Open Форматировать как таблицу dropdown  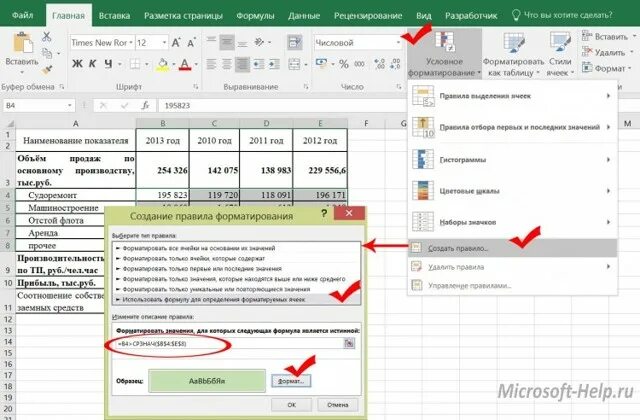pos(513,55)
